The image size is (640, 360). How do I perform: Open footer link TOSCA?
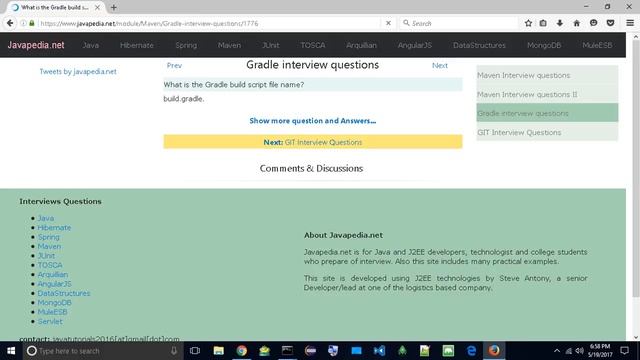pyautogui.click(x=50, y=265)
